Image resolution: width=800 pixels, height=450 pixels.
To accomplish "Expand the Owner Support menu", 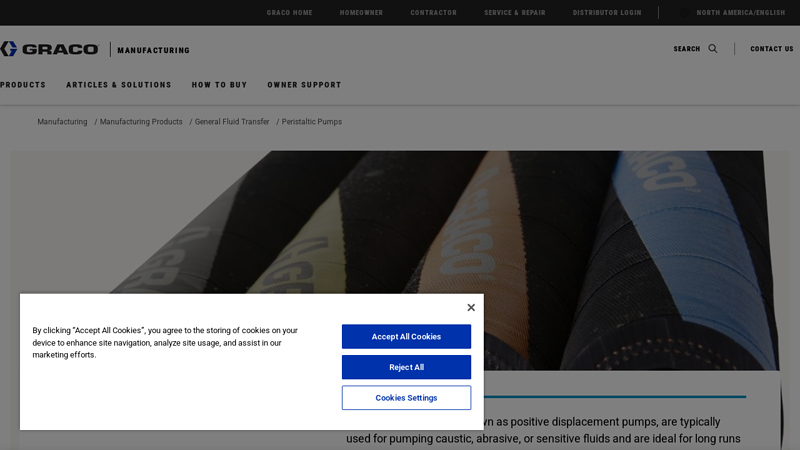I will (304, 85).
